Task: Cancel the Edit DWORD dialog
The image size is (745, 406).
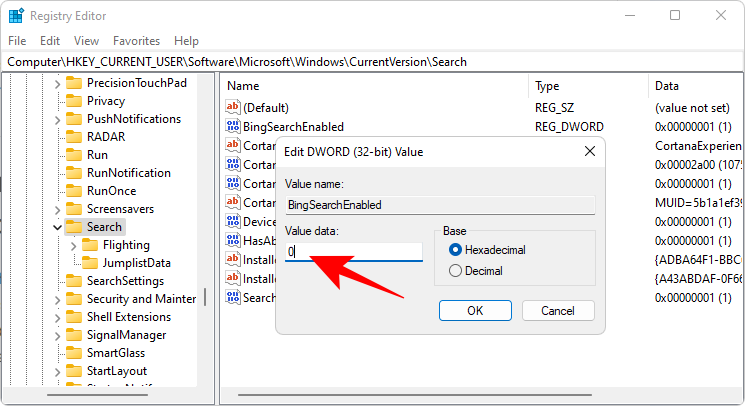Action: click(x=558, y=310)
